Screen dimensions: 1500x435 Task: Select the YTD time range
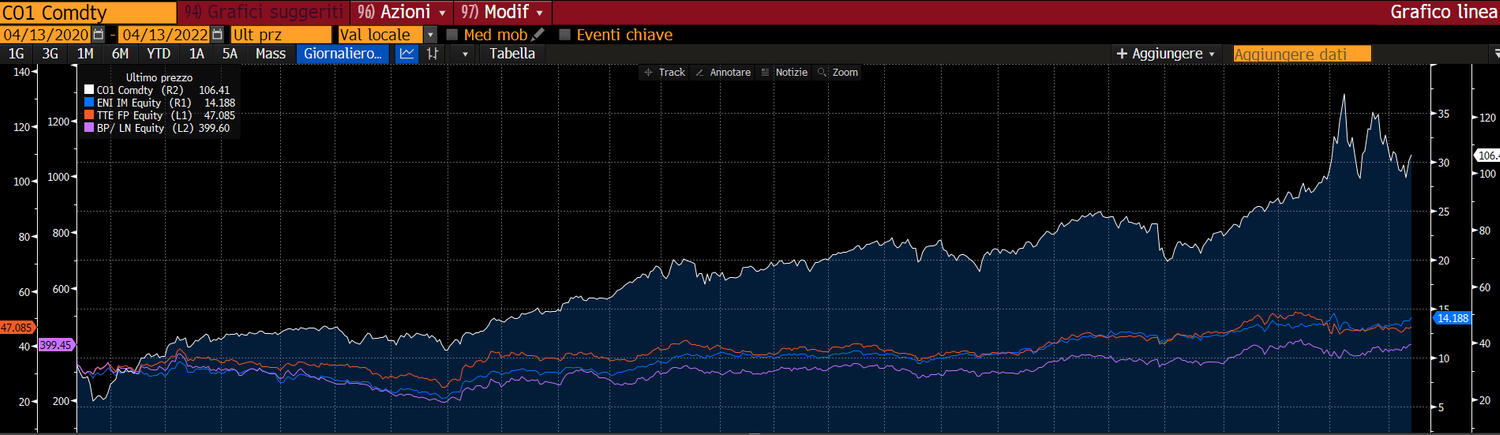click(158, 54)
